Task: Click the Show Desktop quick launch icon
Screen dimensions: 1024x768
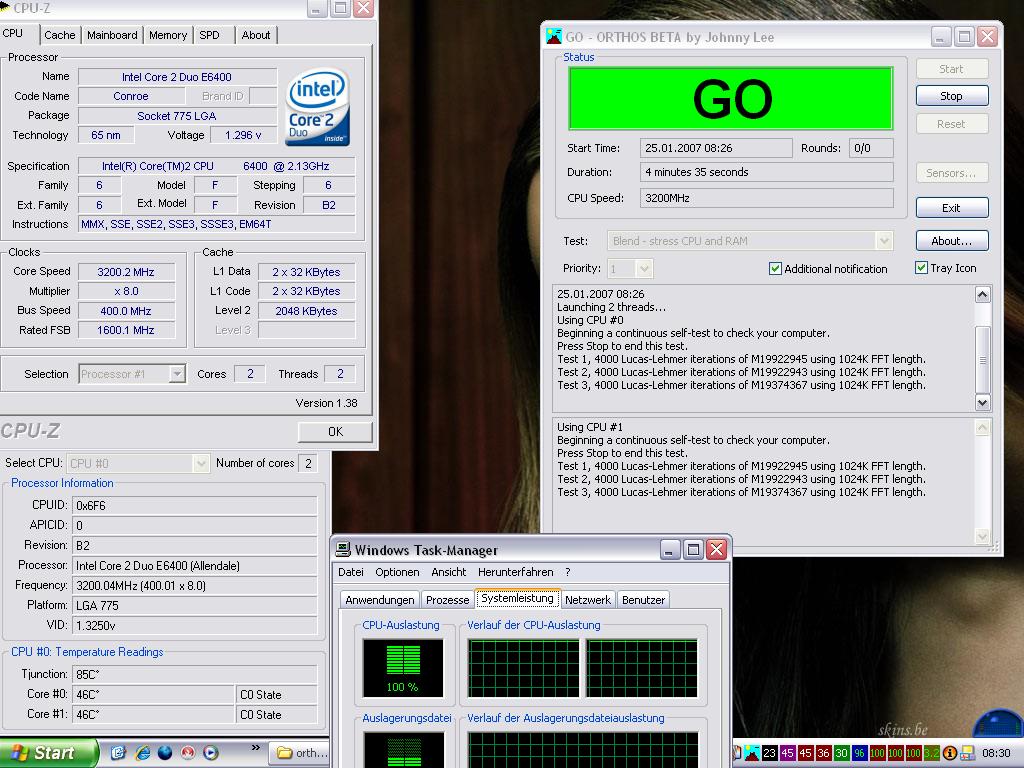Action: [118, 753]
